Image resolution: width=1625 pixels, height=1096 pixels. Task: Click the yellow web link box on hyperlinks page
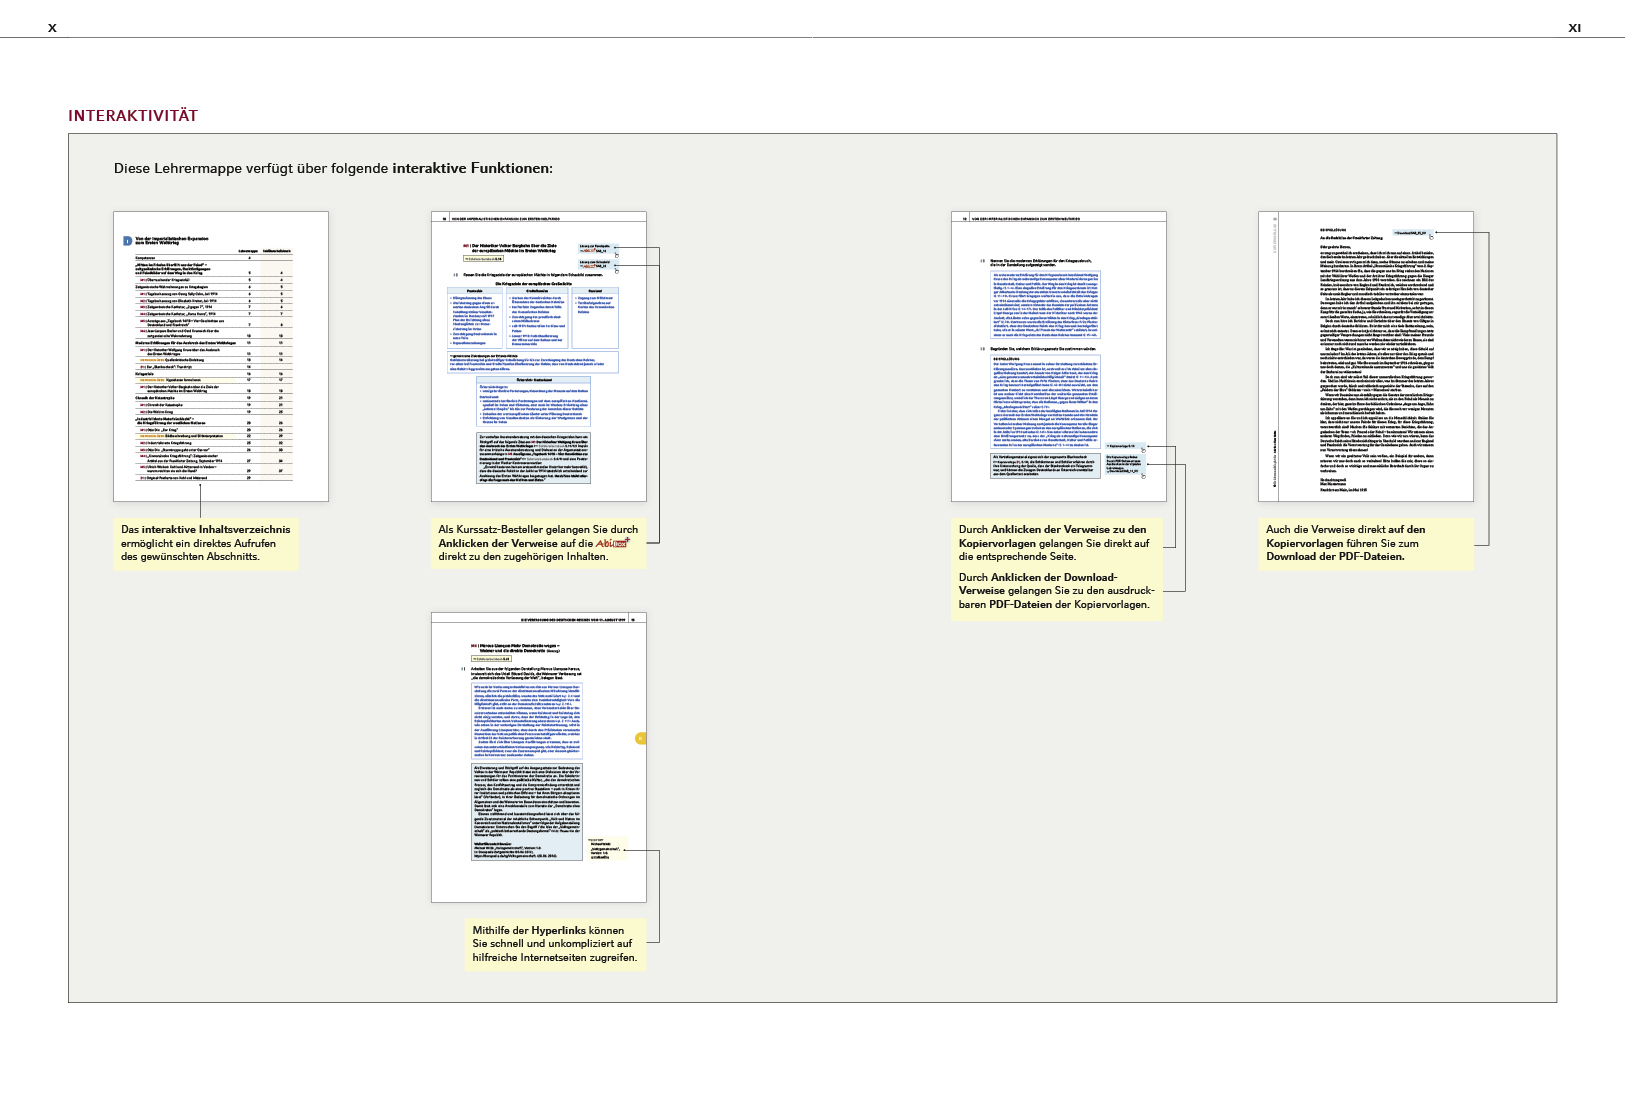coord(606,850)
